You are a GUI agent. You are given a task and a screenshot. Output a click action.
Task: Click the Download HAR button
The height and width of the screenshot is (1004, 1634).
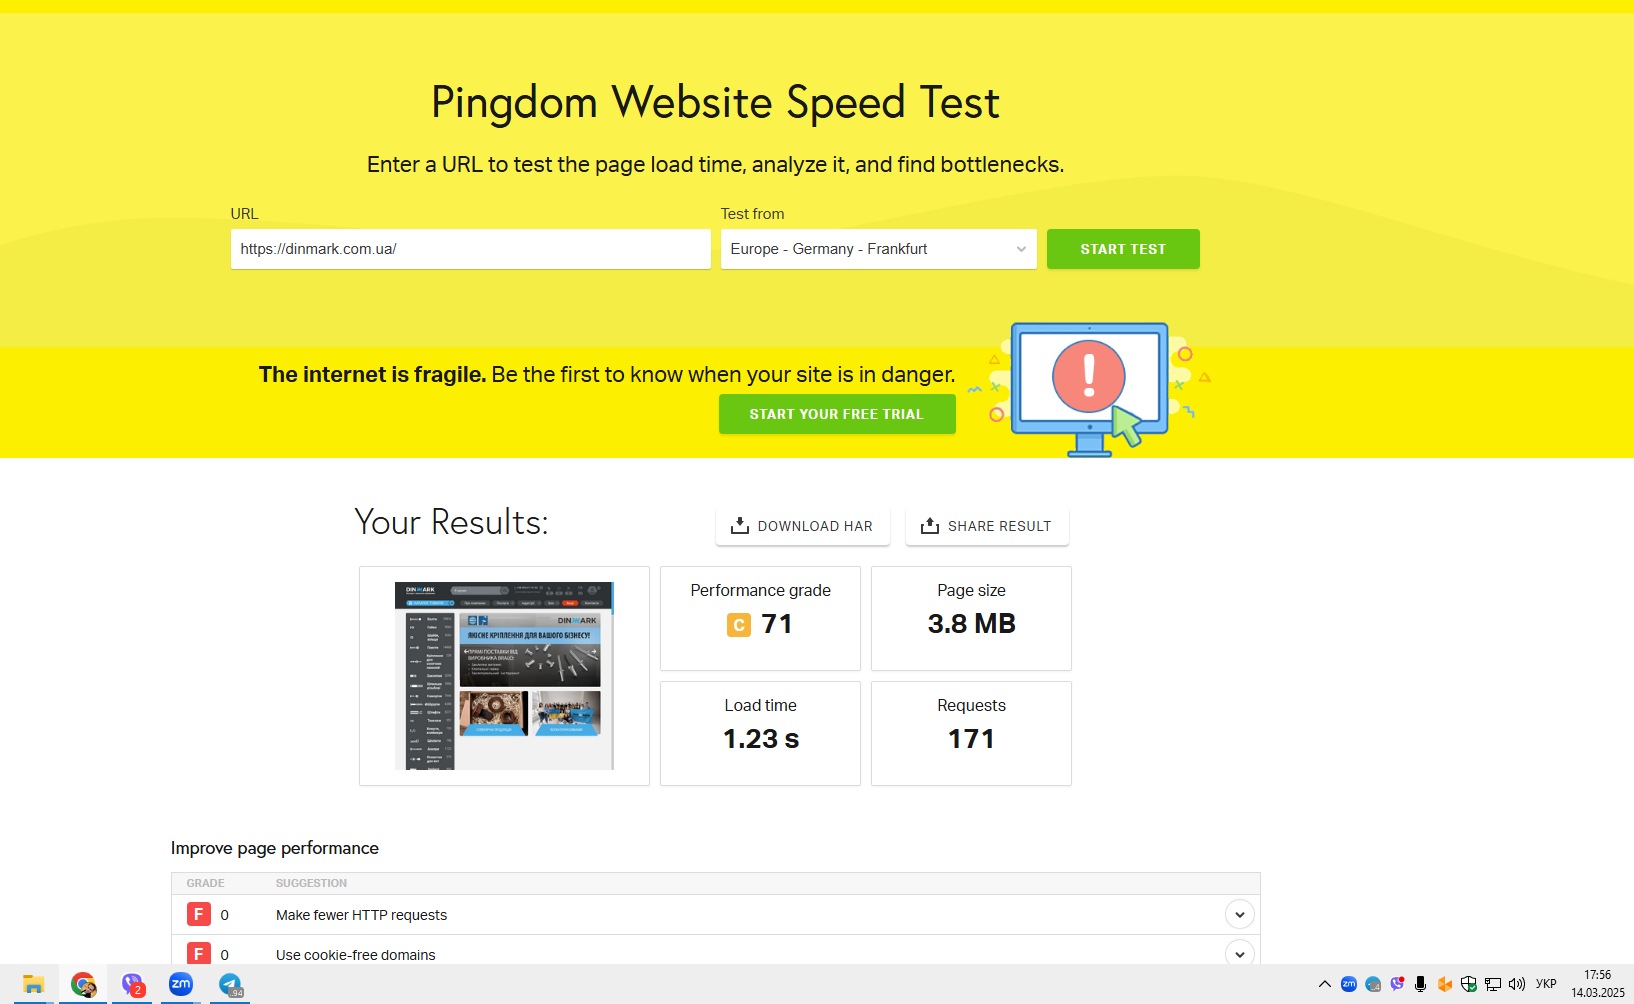pos(803,526)
